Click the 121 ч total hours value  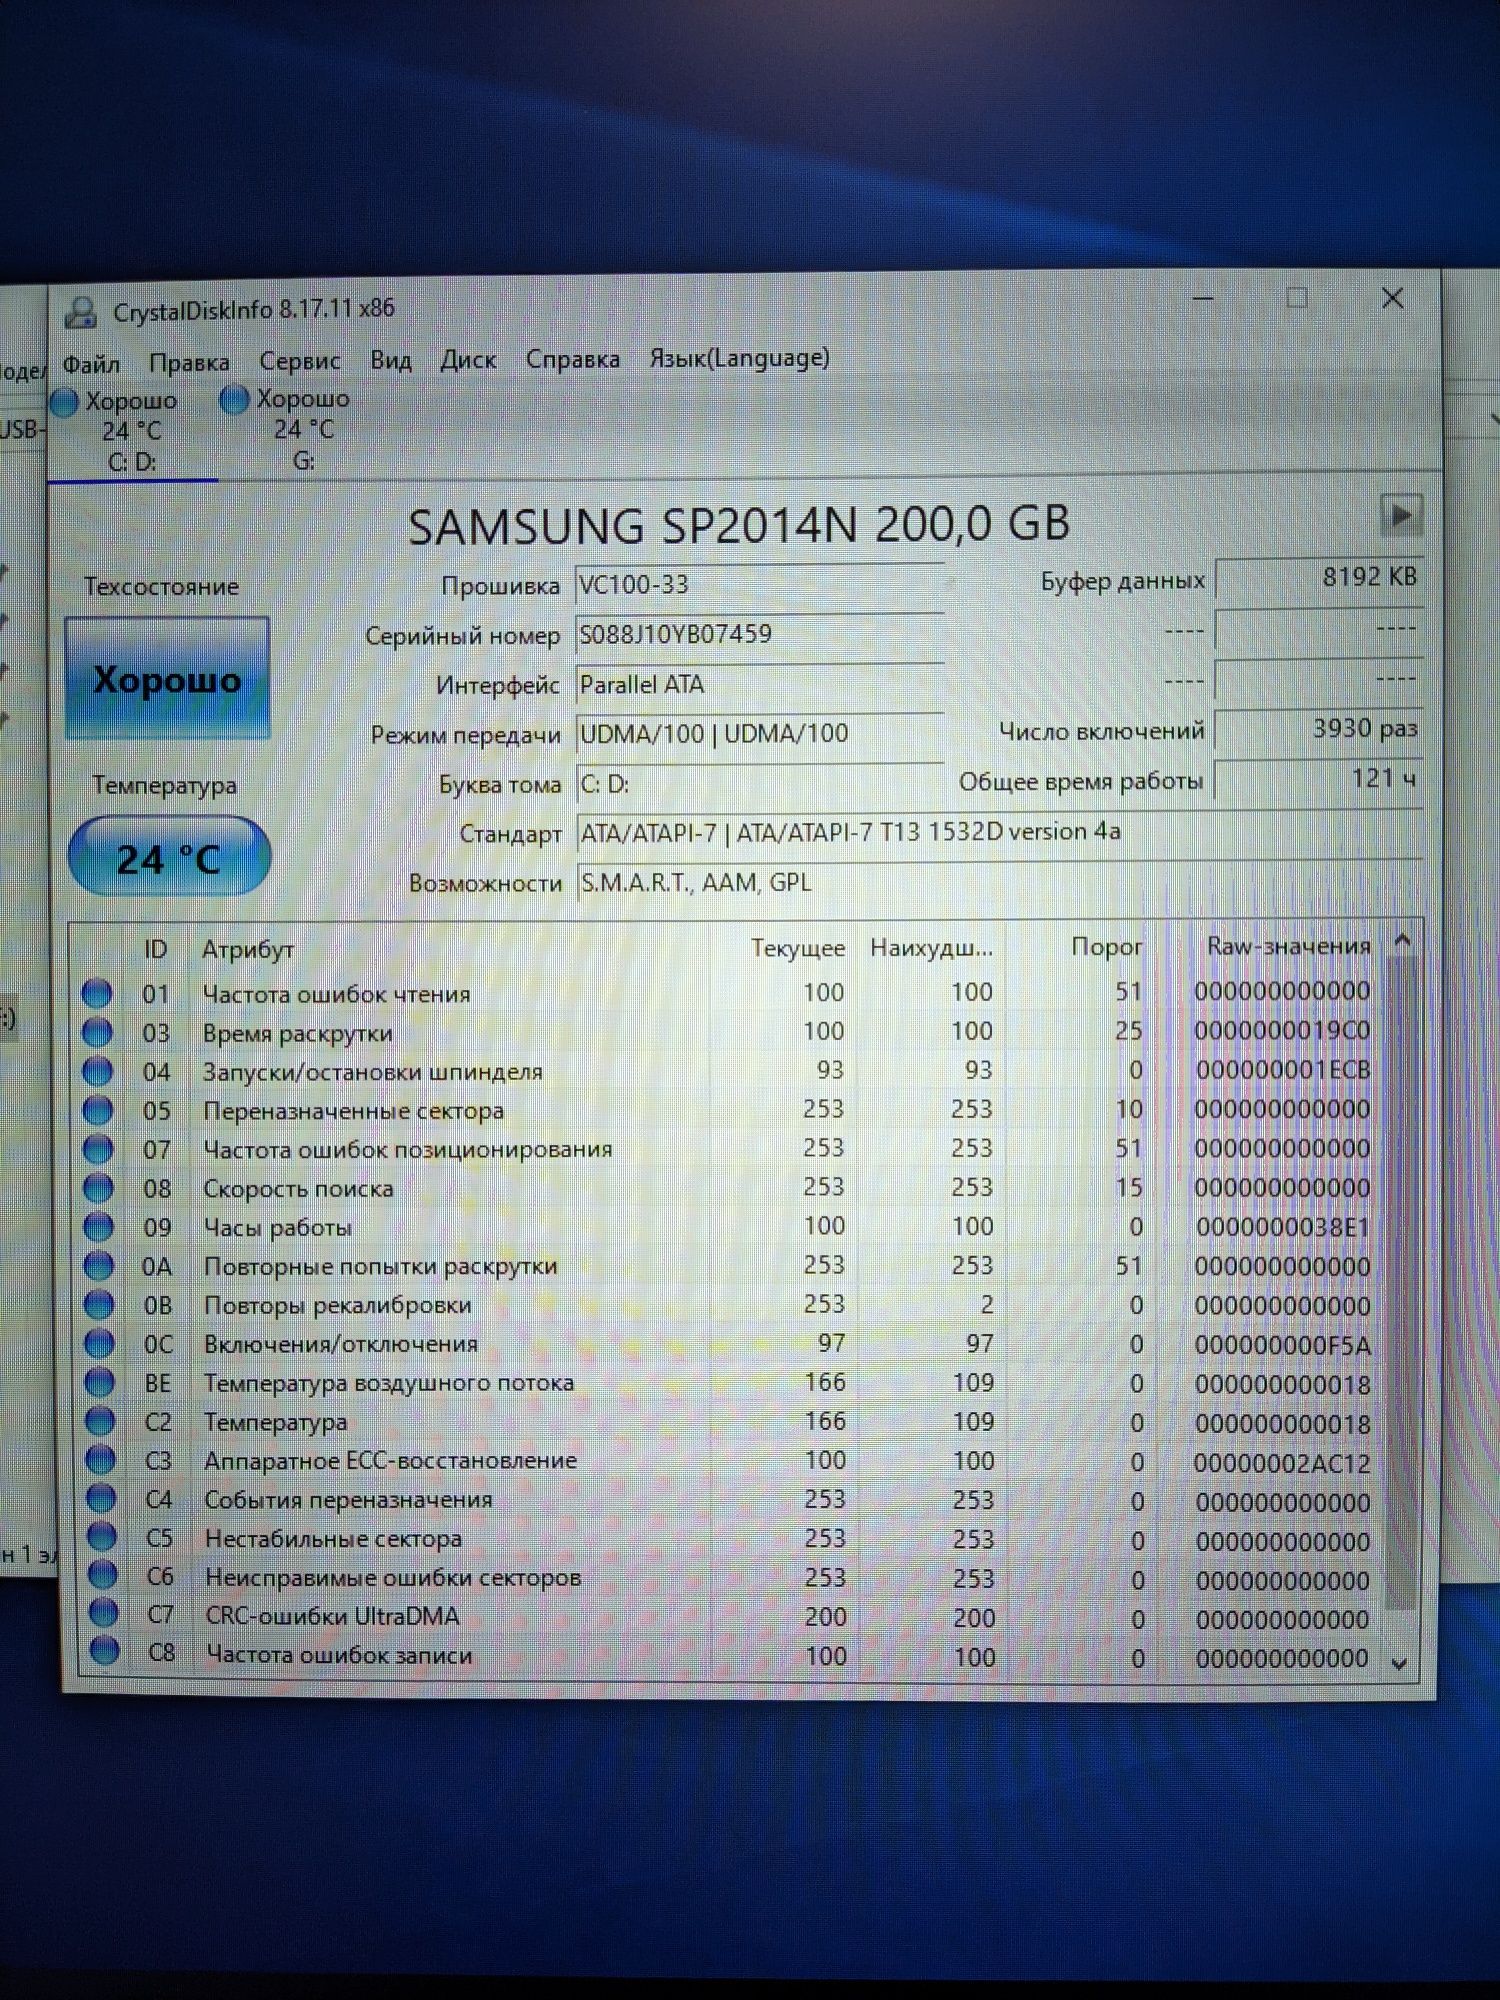click(1319, 779)
